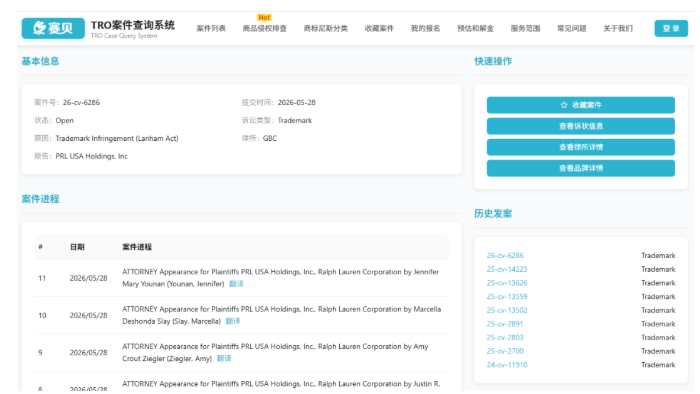Click the Hot badge above 商品侵权排查
The height and width of the screenshot is (394, 700).
(264, 17)
